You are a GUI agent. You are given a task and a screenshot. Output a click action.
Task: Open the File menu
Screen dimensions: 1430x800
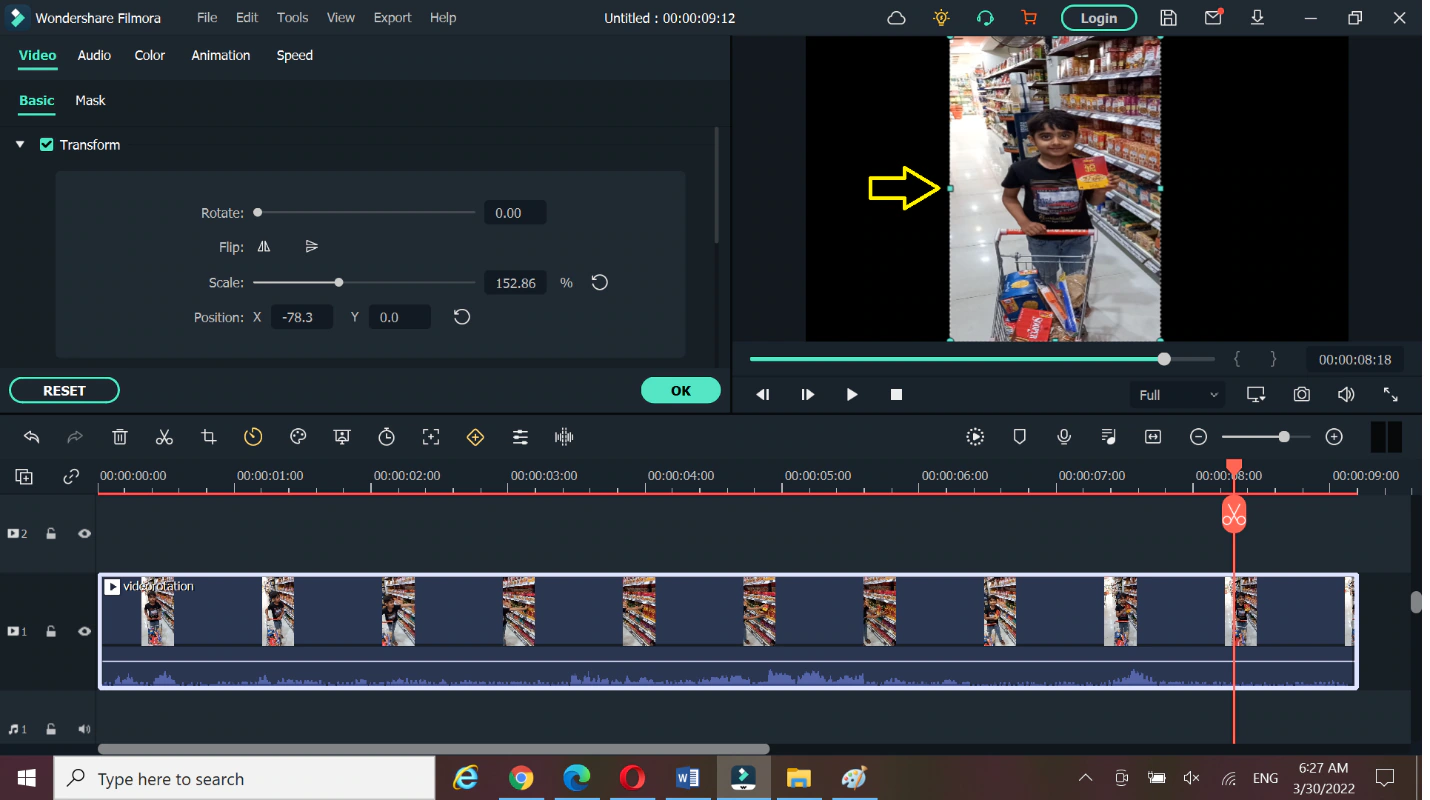coord(207,18)
